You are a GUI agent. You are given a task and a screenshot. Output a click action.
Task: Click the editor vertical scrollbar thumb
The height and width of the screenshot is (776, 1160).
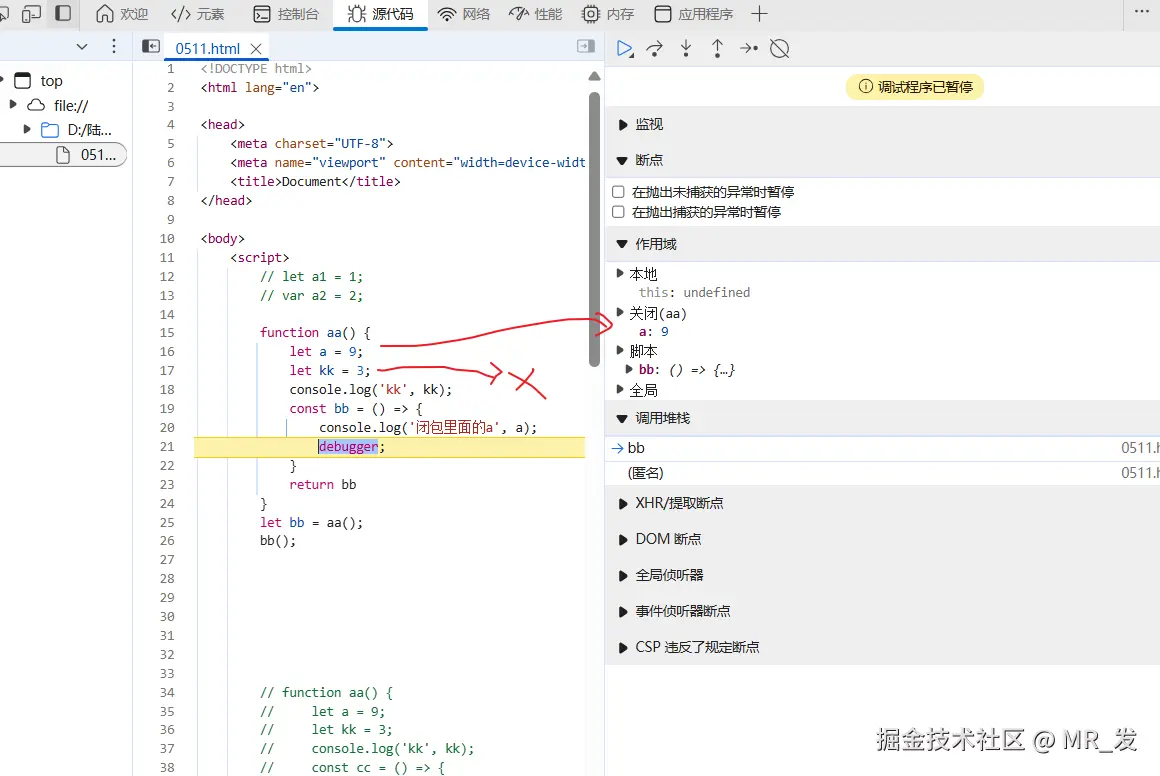pos(594,228)
